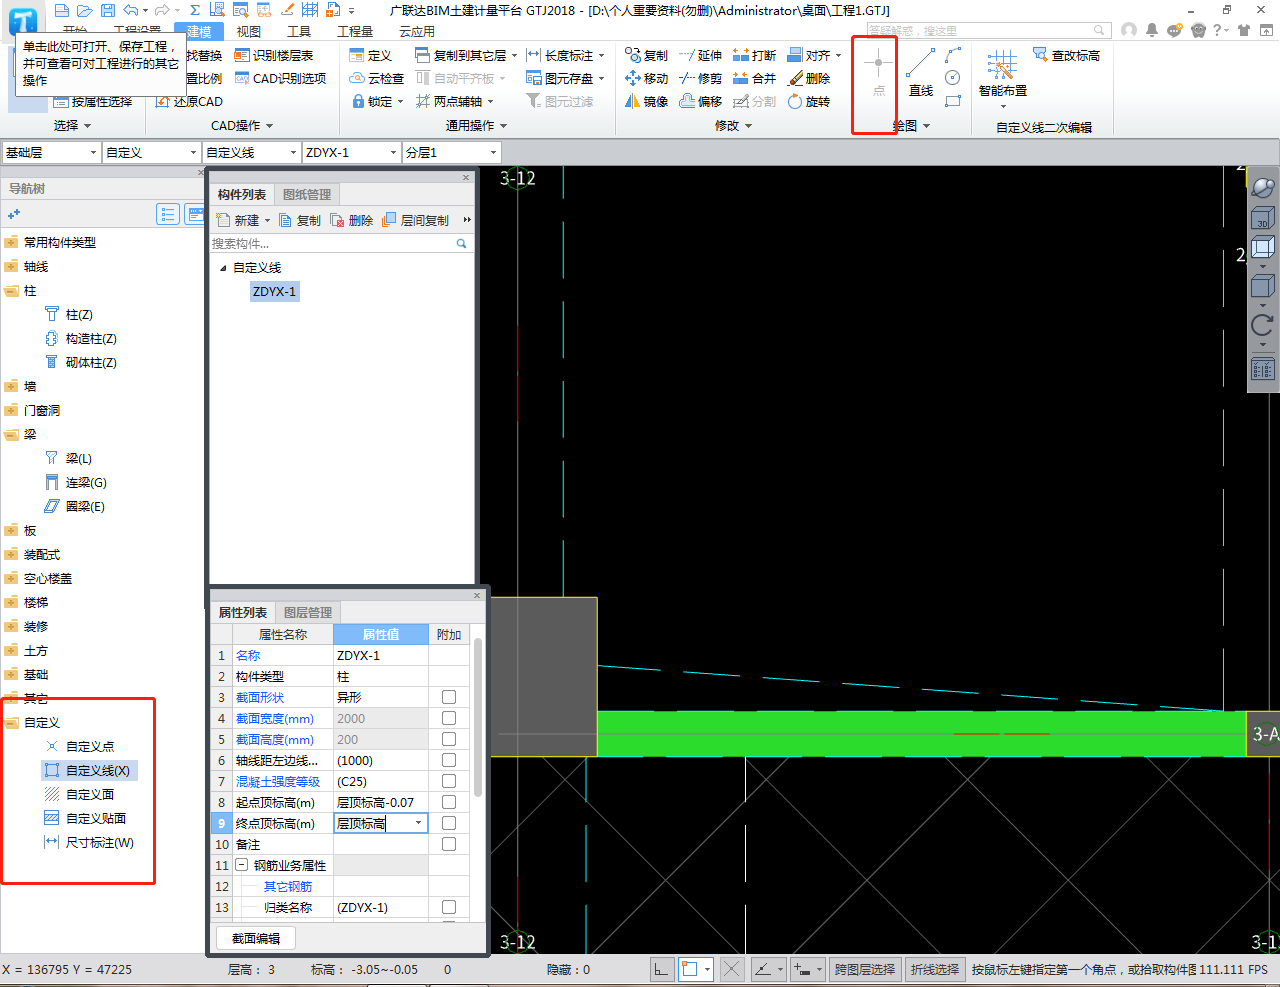Toggle 终点顶标高 additional checkbox
The height and width of the screenshot is (987, 1280).
coord(449,823)
